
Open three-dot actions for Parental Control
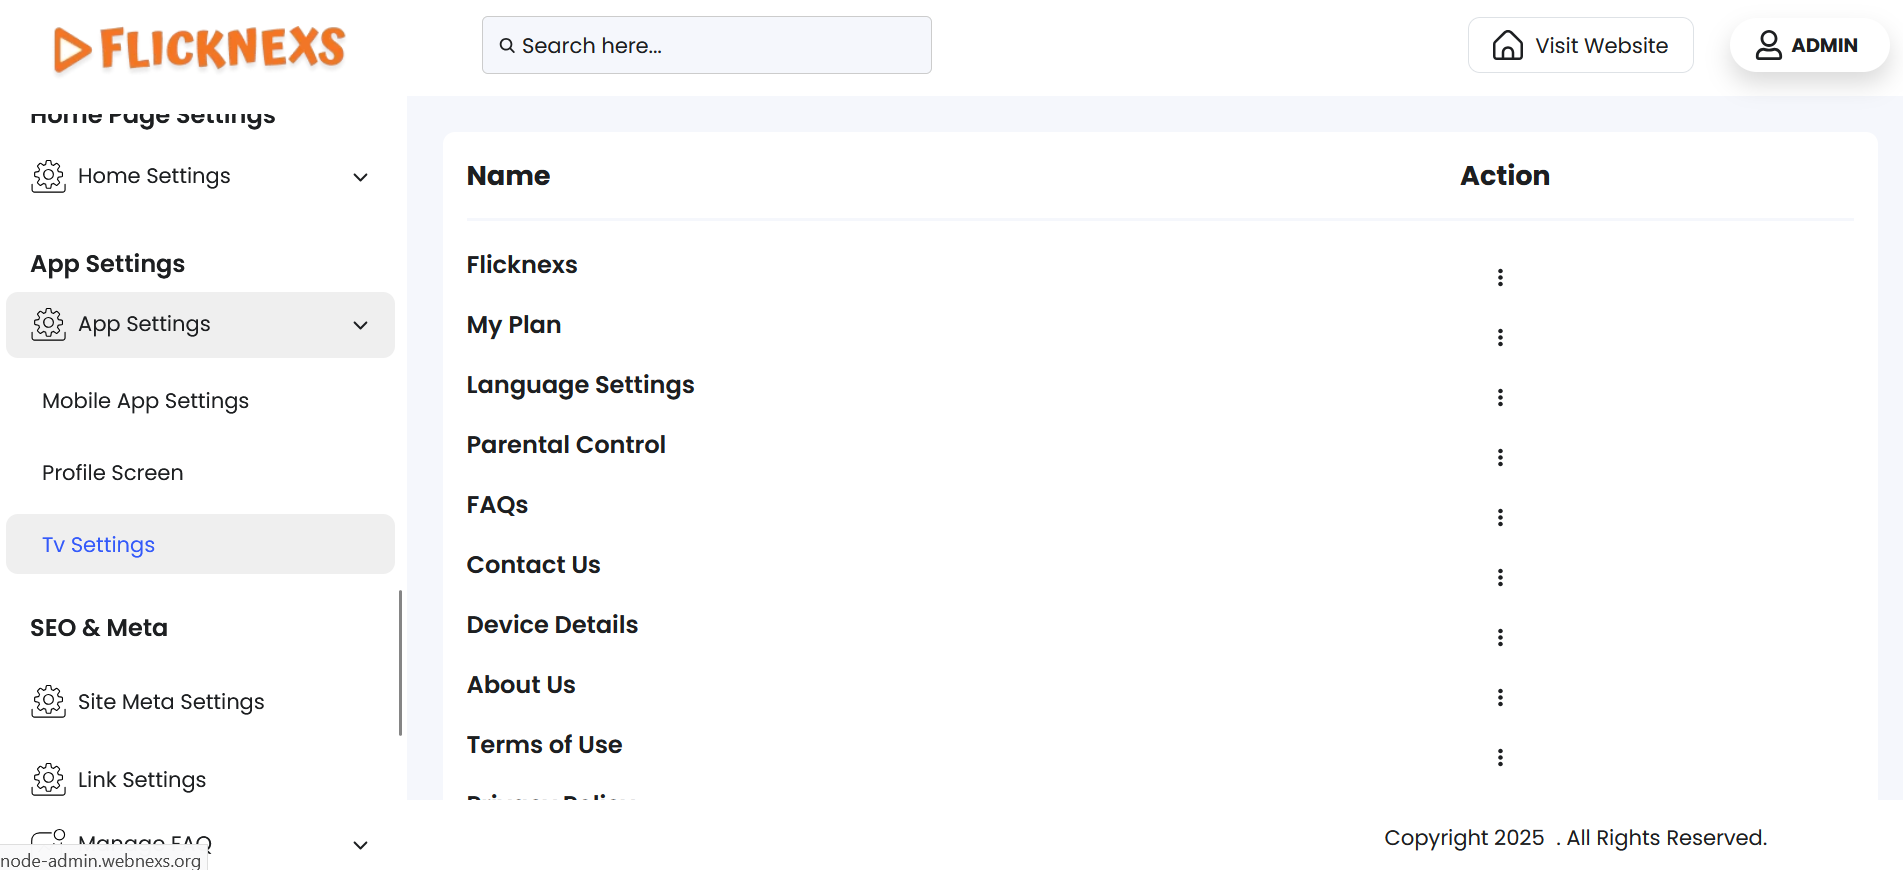tap(1500, 457)
